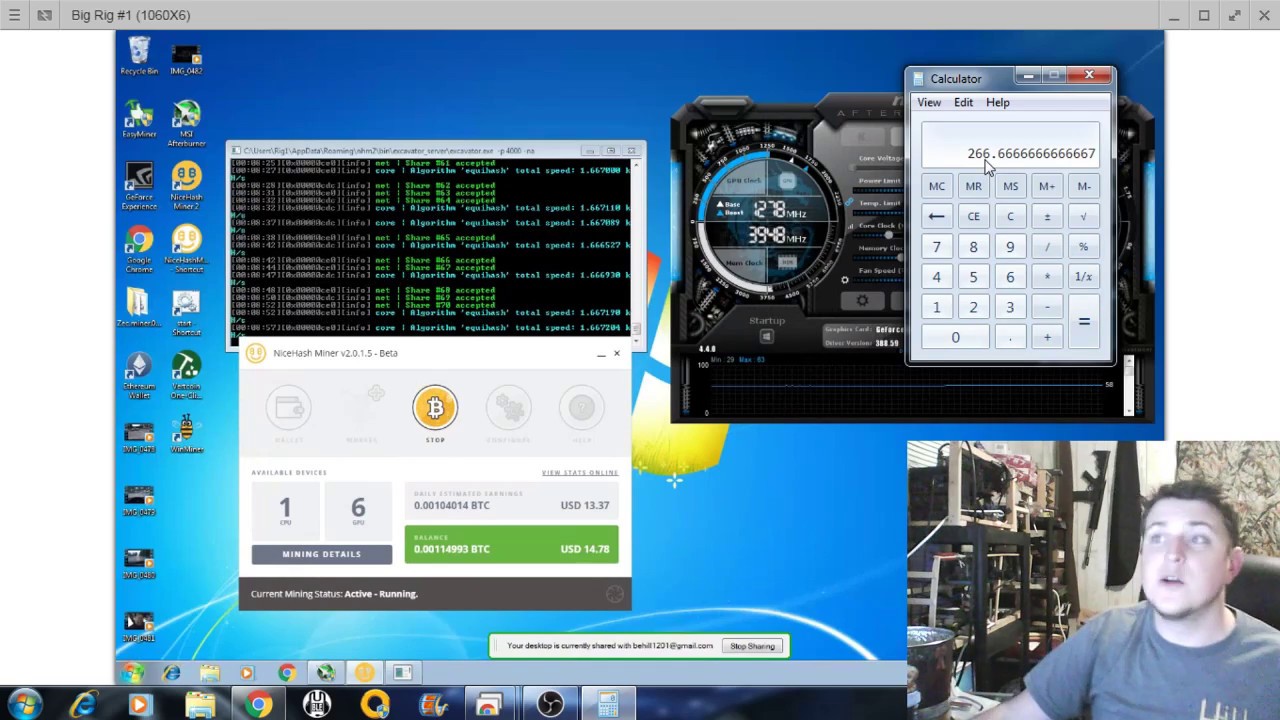Toggle the Afterburner Startup Windows button
The image size is (1280, 720).
point(767,336)
